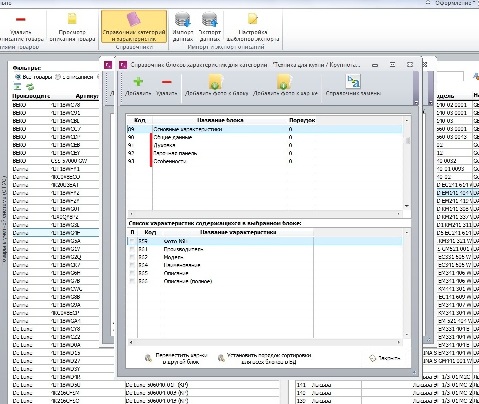479x404 pixels.
Task: Click the icon beside Установить порядок сортировки
Action: coord(221,358)
